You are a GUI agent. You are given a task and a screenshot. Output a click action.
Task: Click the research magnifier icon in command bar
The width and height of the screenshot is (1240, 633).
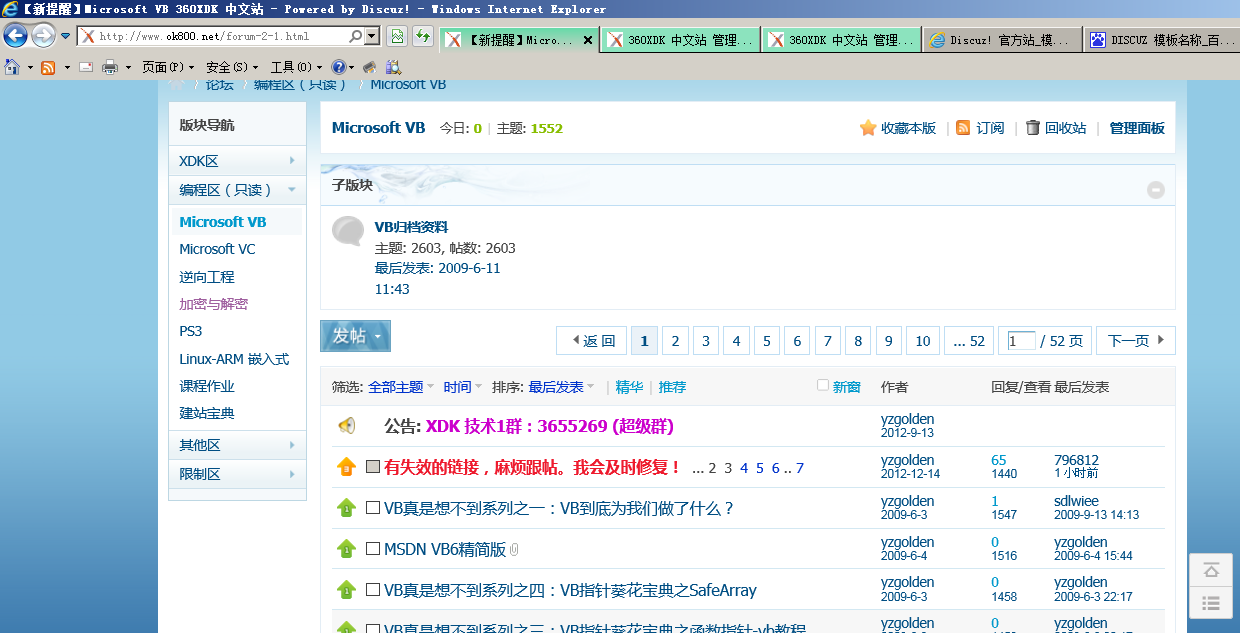(x=393, y=67)
